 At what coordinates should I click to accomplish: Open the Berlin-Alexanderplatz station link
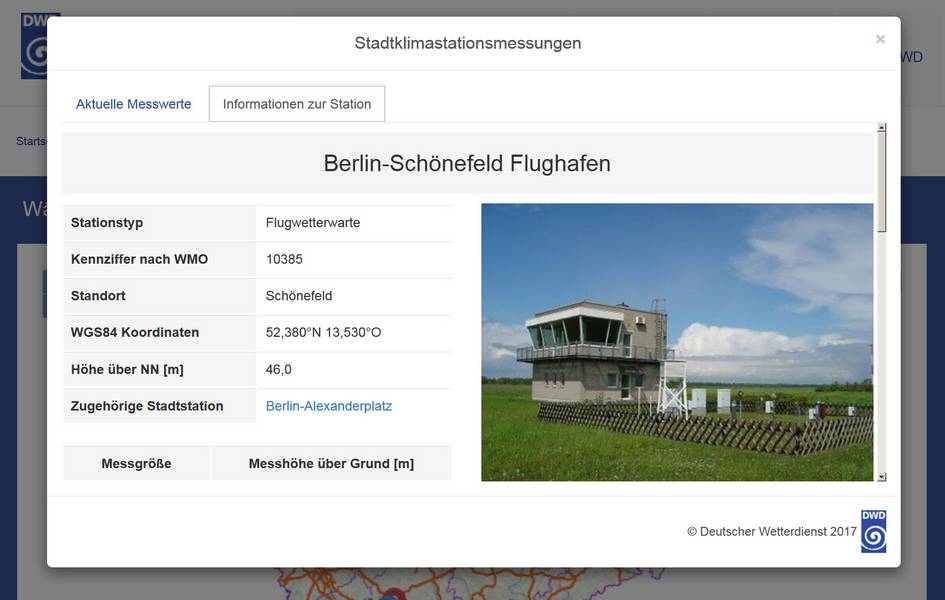coord(329,406)
